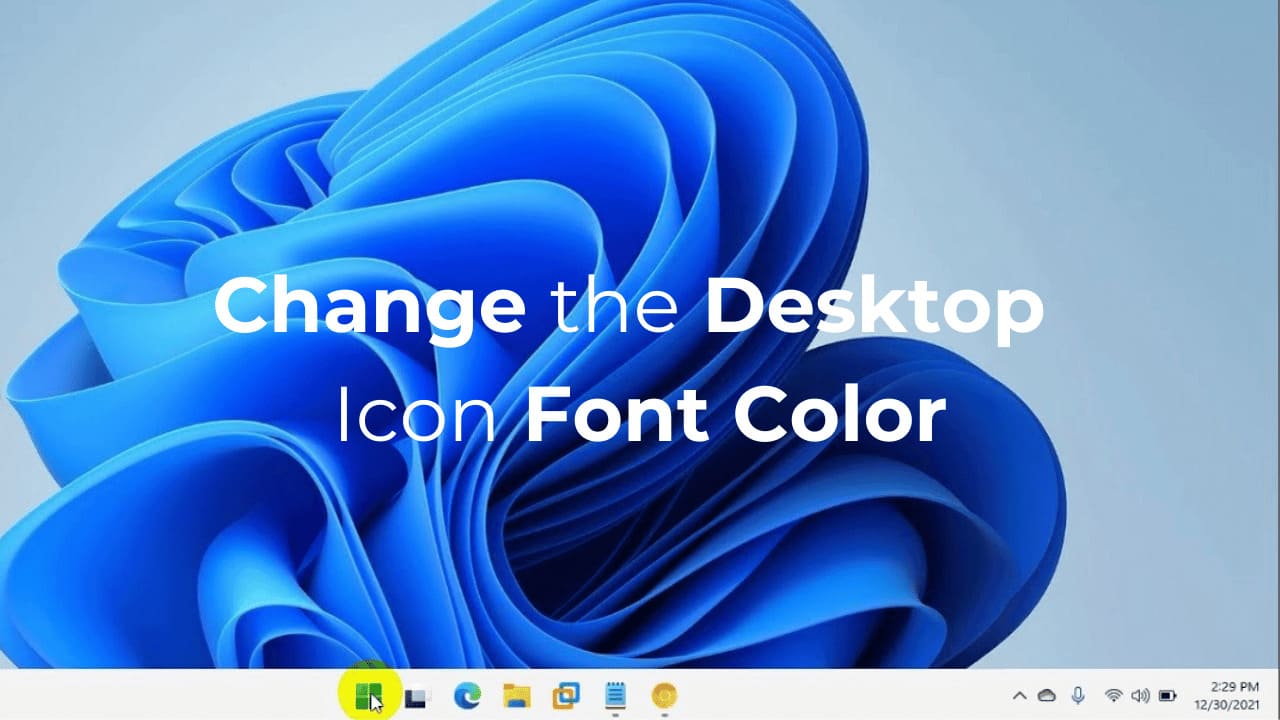This screenshot has height=720, width=1280.
Task: Open File Explorer from the taskbar
Action: coord(516,694)
